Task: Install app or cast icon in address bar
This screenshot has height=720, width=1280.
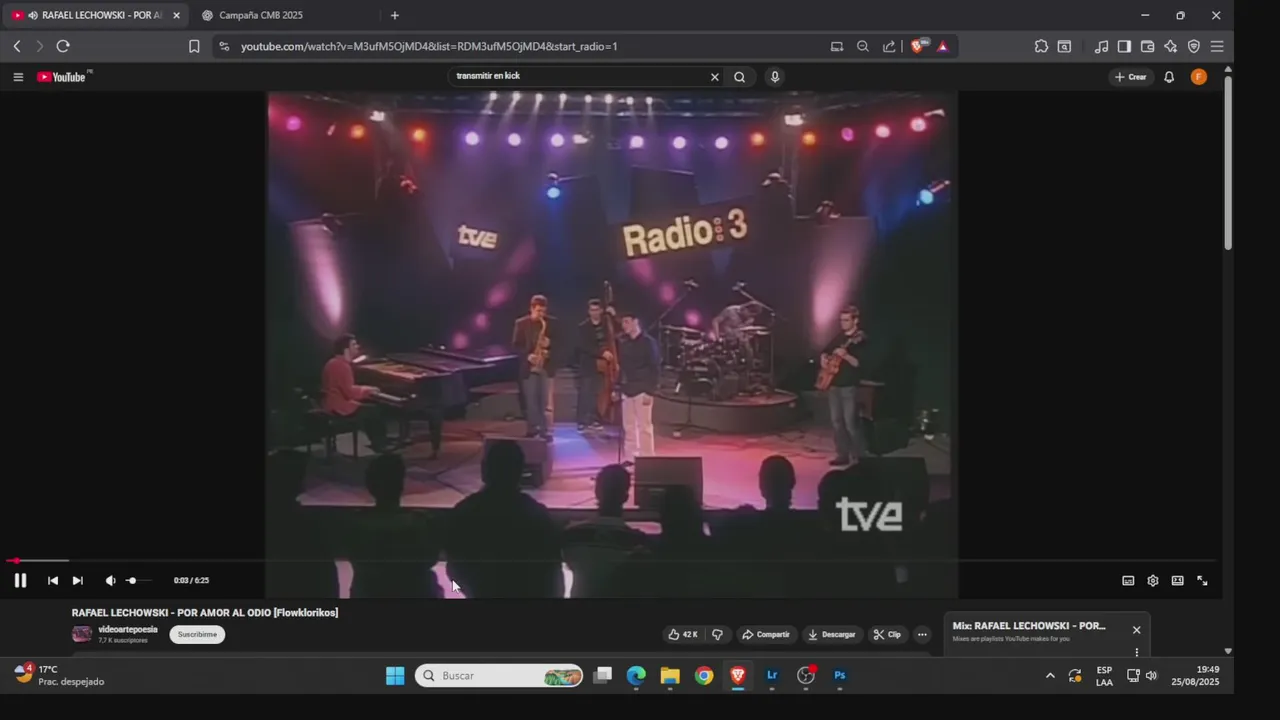Action: tap(837, 46)
